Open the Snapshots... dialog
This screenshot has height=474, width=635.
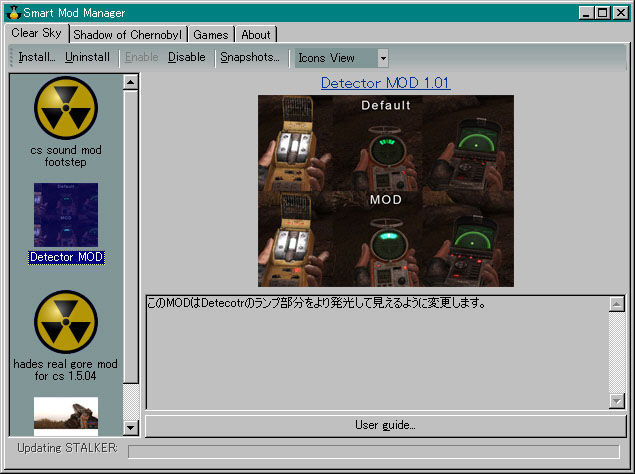tap(250, 57)
